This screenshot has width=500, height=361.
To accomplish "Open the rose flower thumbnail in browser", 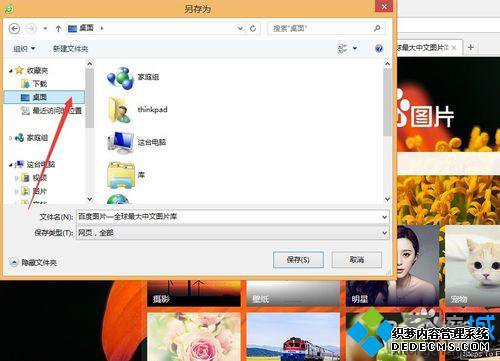I will [194, 337].
